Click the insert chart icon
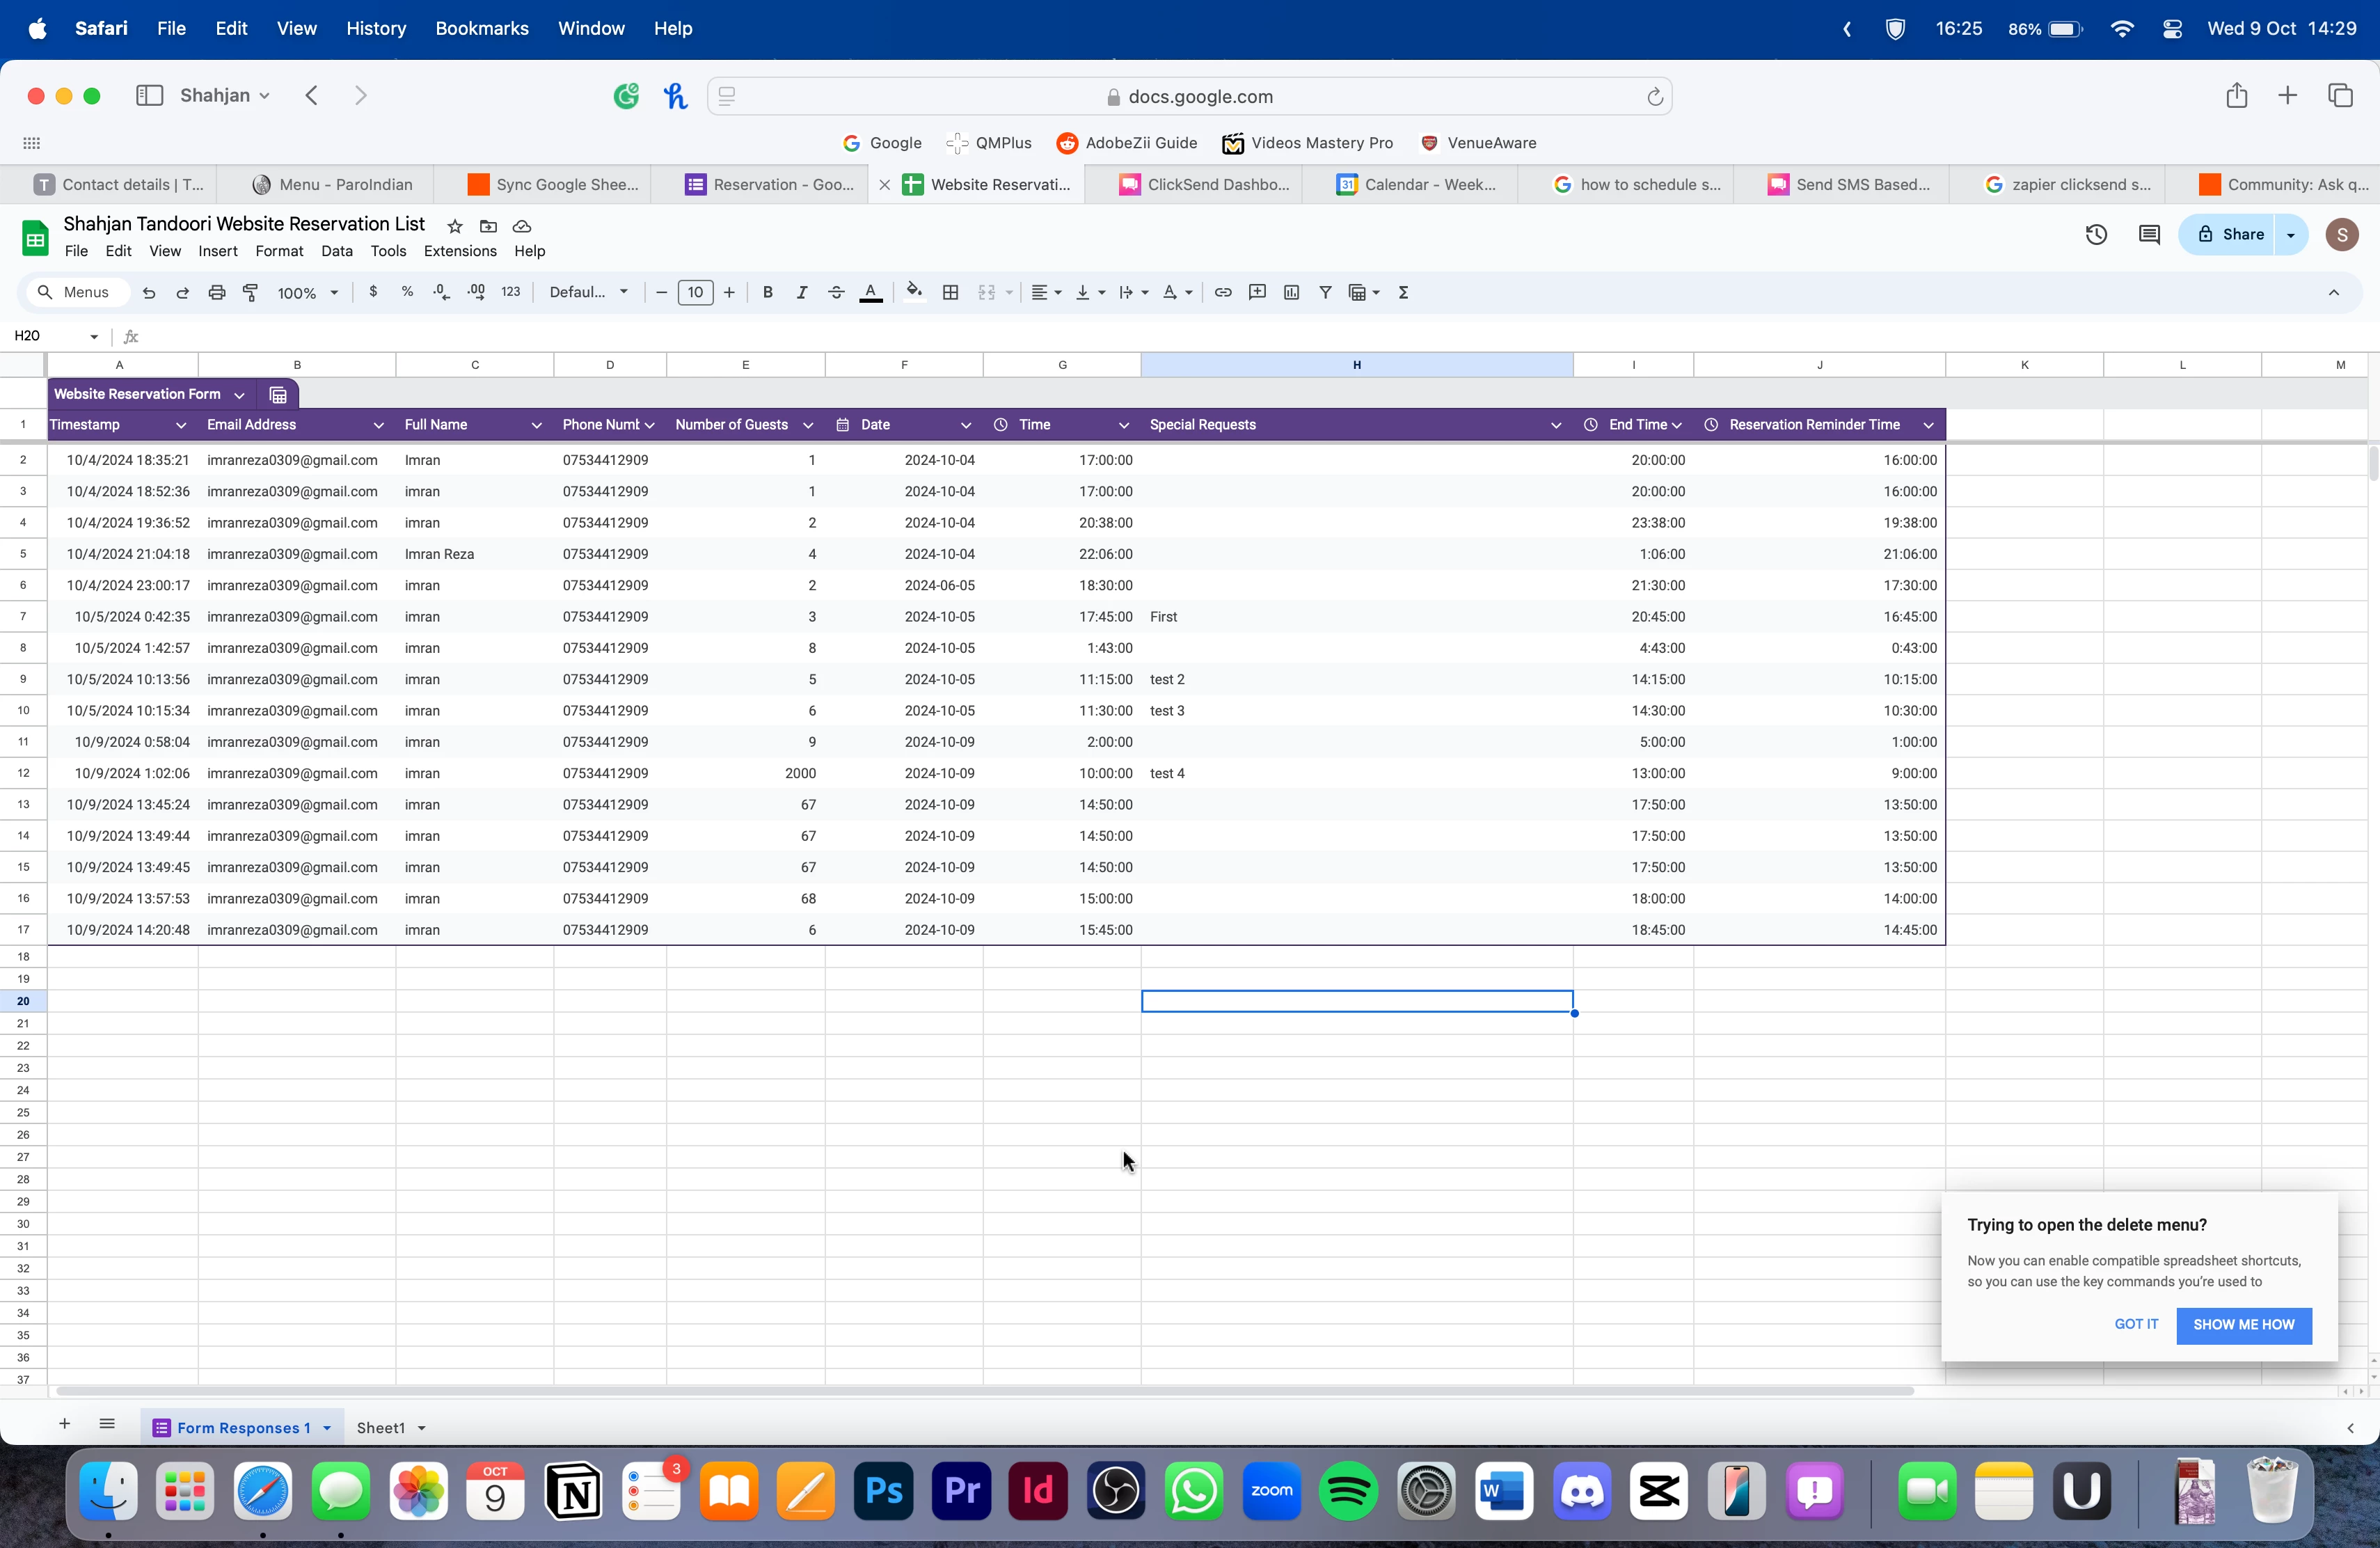 coord(1291,293)
